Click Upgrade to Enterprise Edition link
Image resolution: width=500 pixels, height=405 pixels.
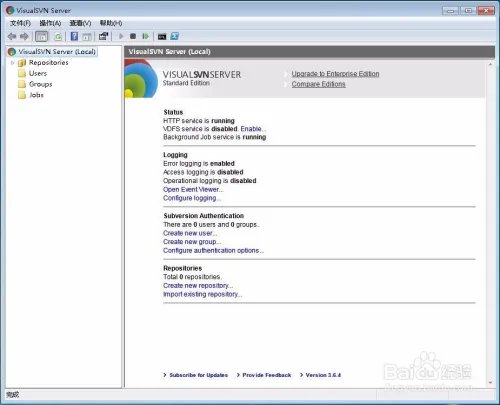(x=335, y=74)
